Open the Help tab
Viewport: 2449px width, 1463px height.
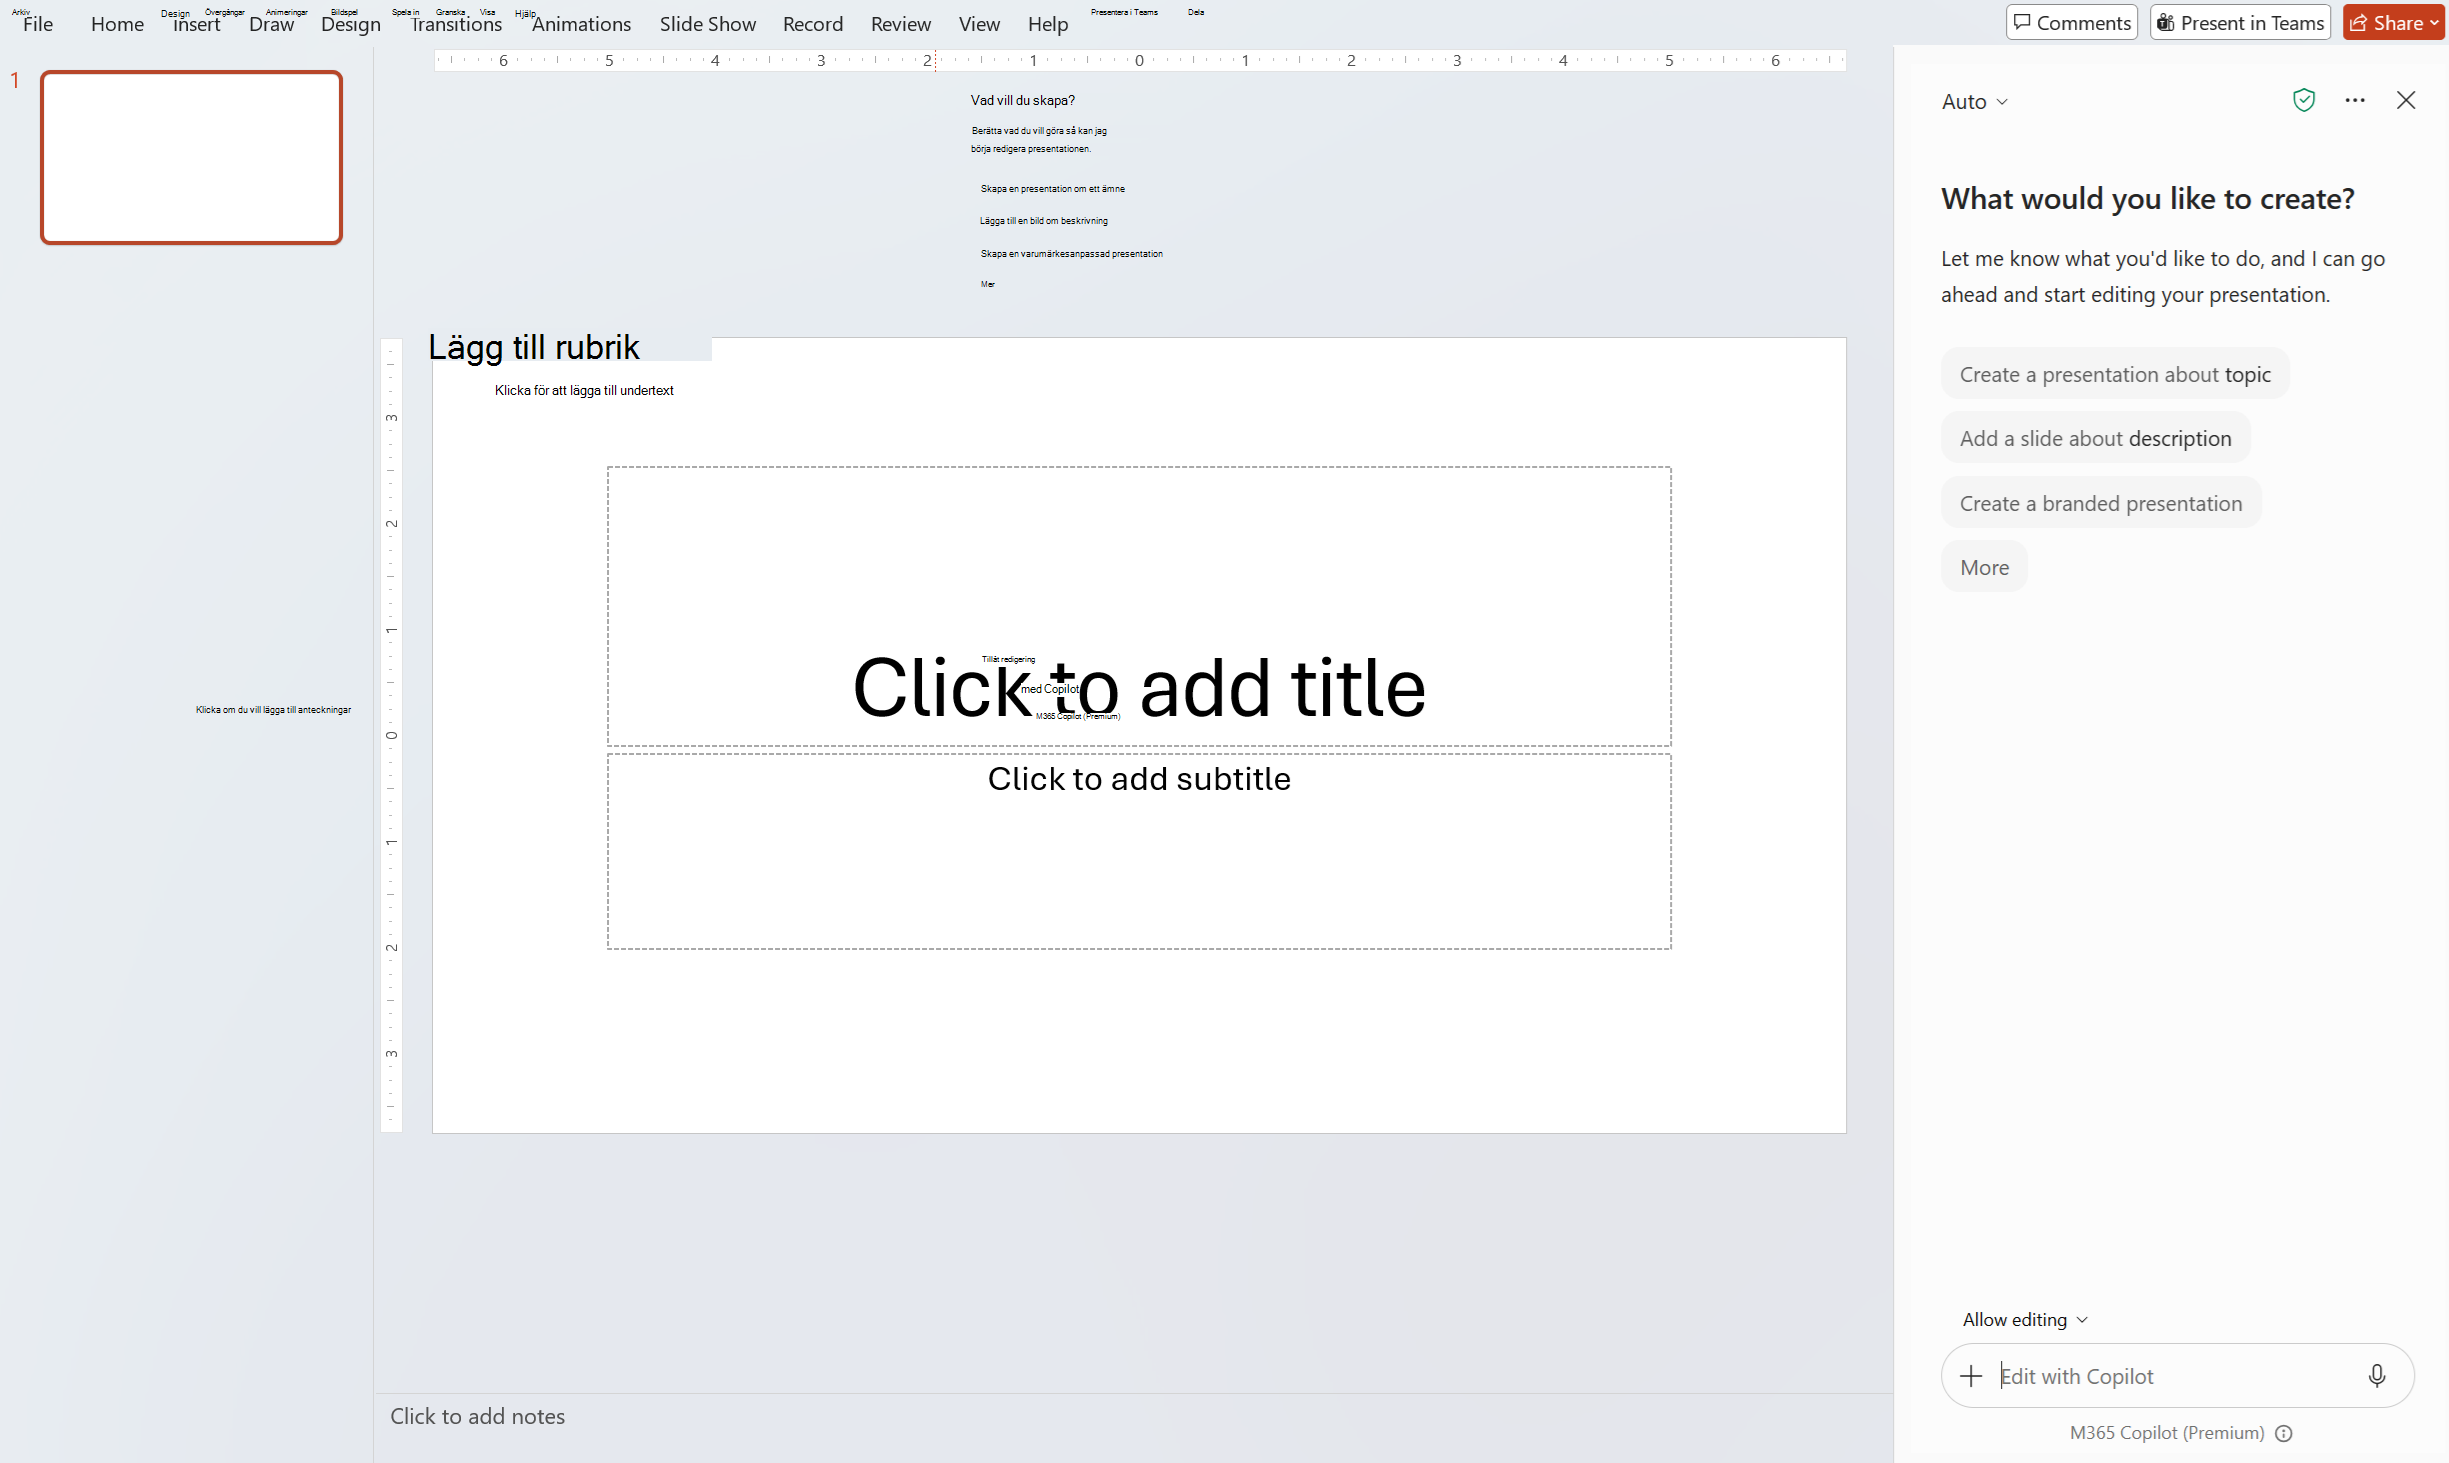click(x=1048, y=24)
